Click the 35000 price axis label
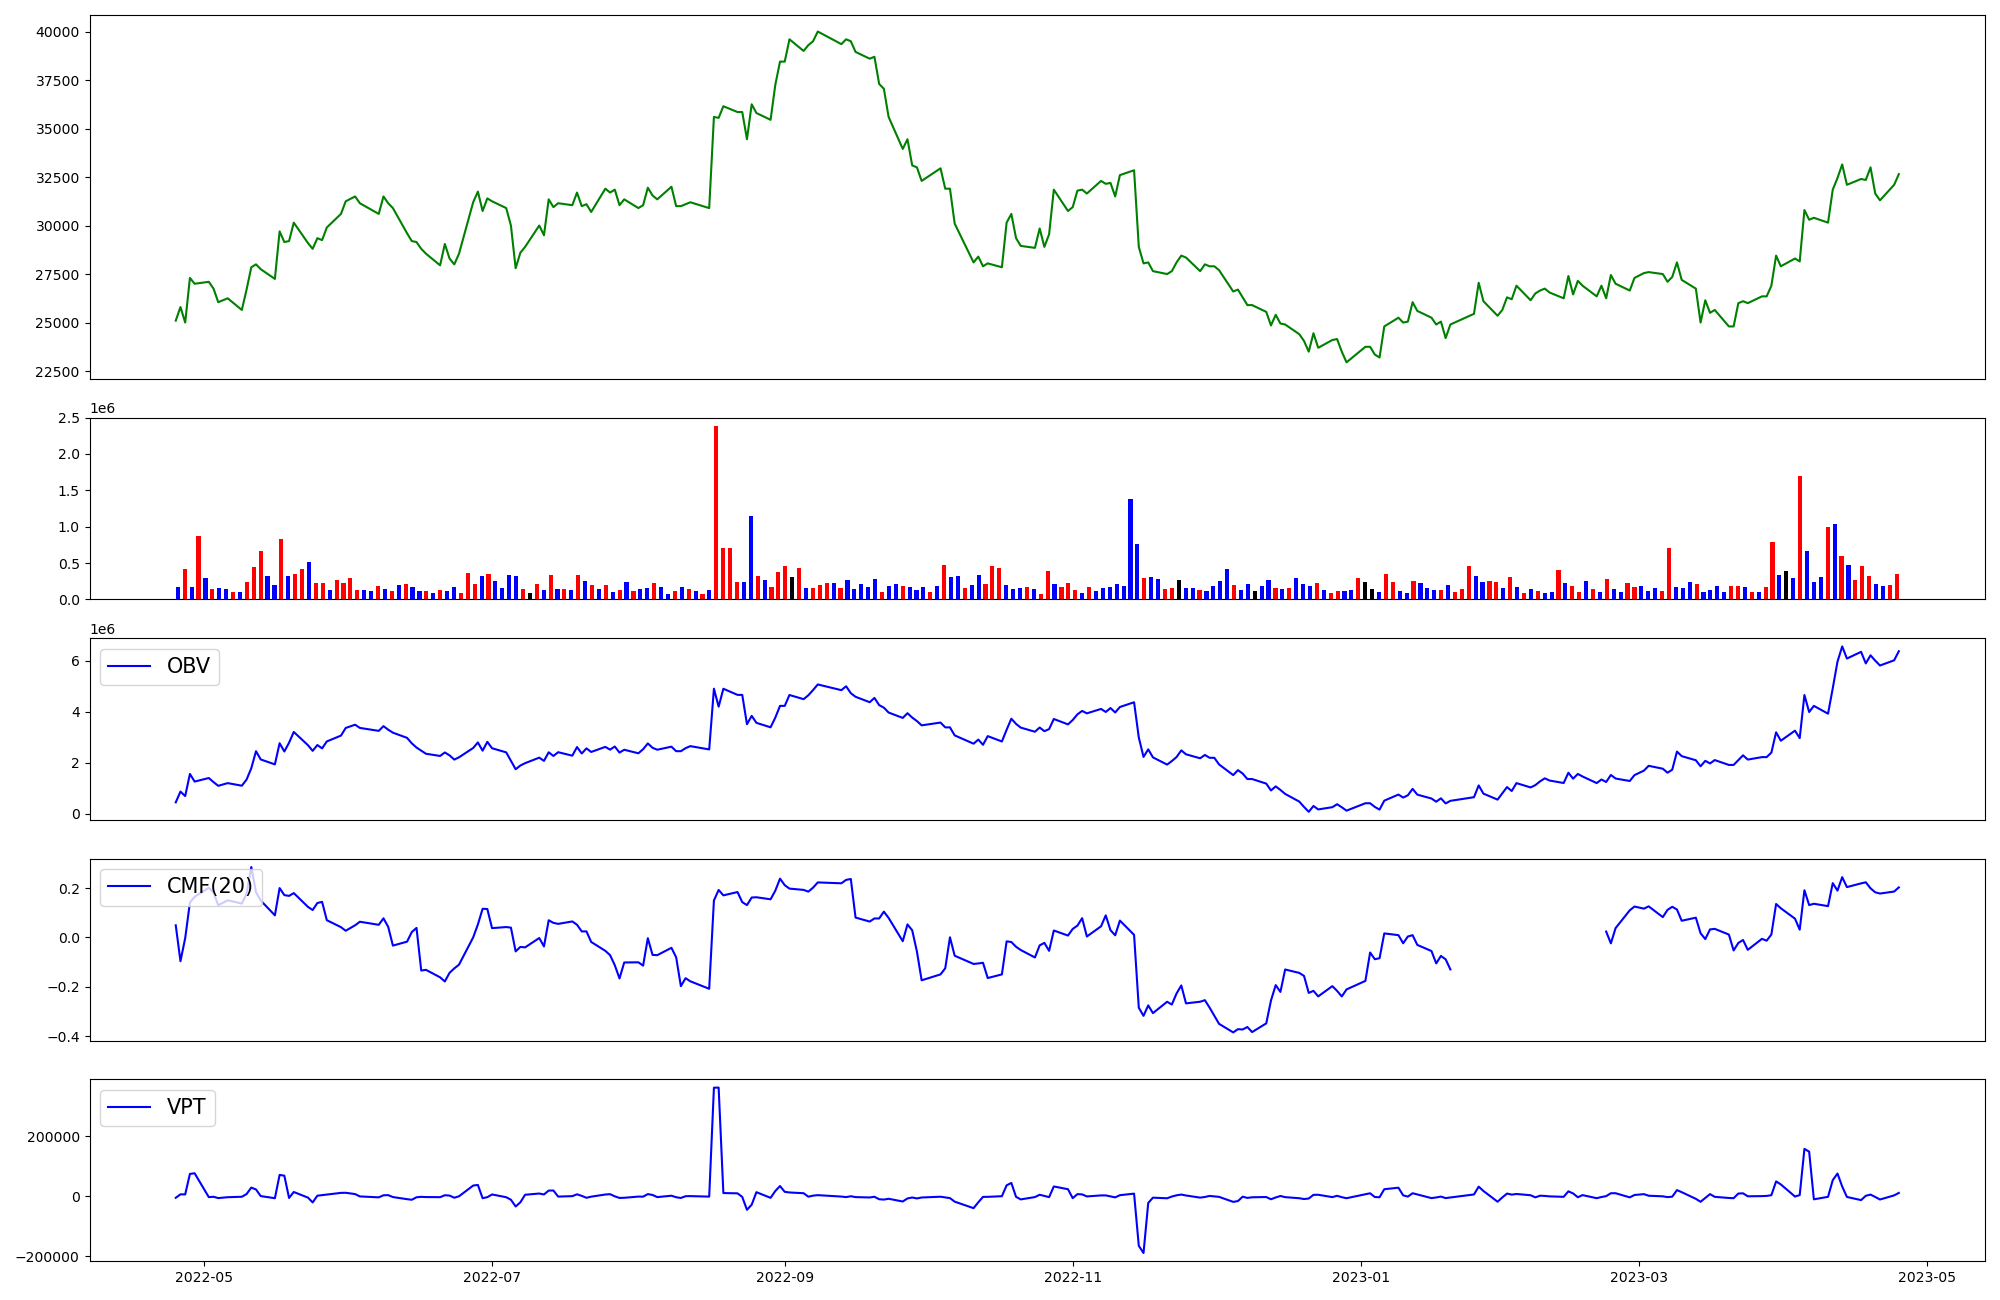The height and width of the screenshot is (1300, 2000). pos(57,129)
